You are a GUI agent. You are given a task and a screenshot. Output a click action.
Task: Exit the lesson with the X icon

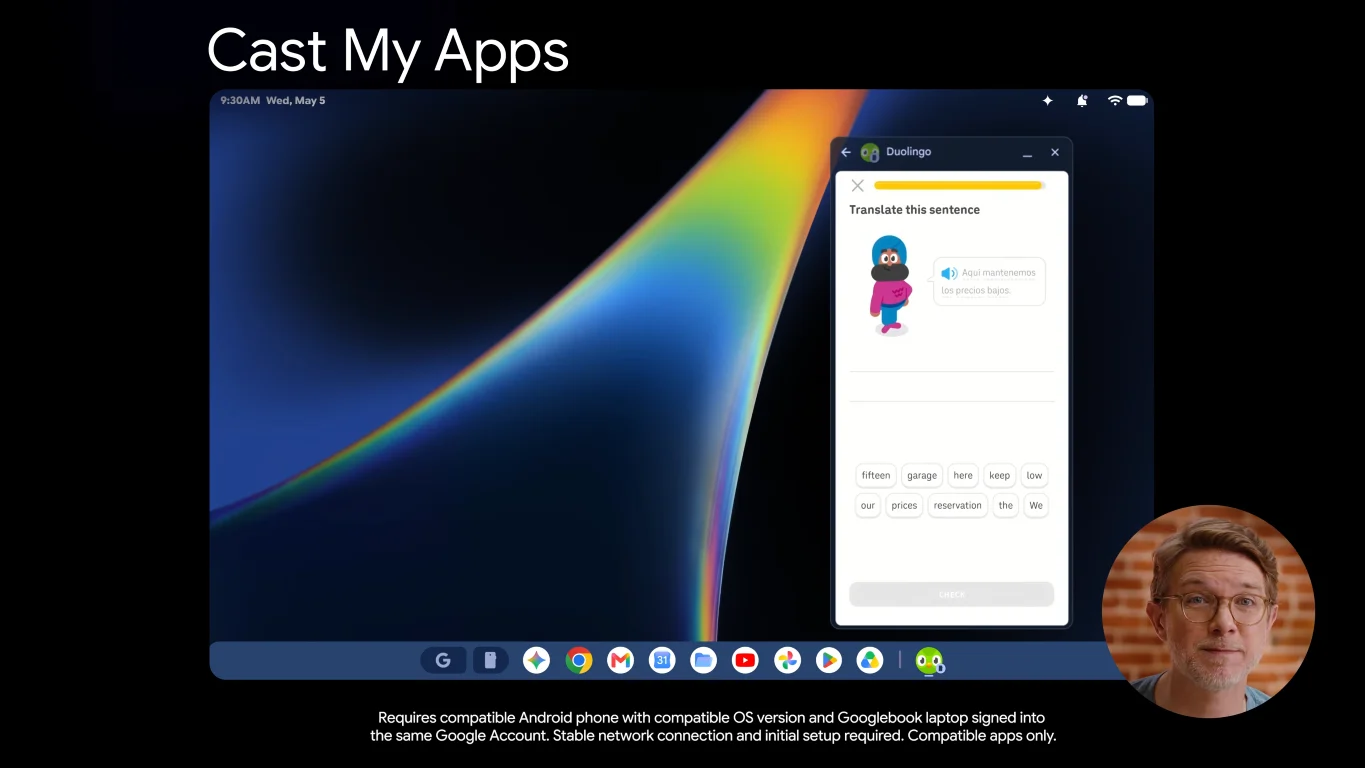tap(857, 185)
